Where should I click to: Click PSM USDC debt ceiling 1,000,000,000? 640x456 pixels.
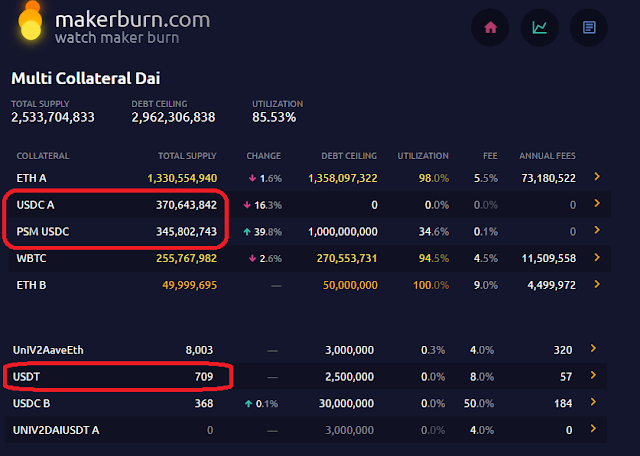tap(343, 232)
